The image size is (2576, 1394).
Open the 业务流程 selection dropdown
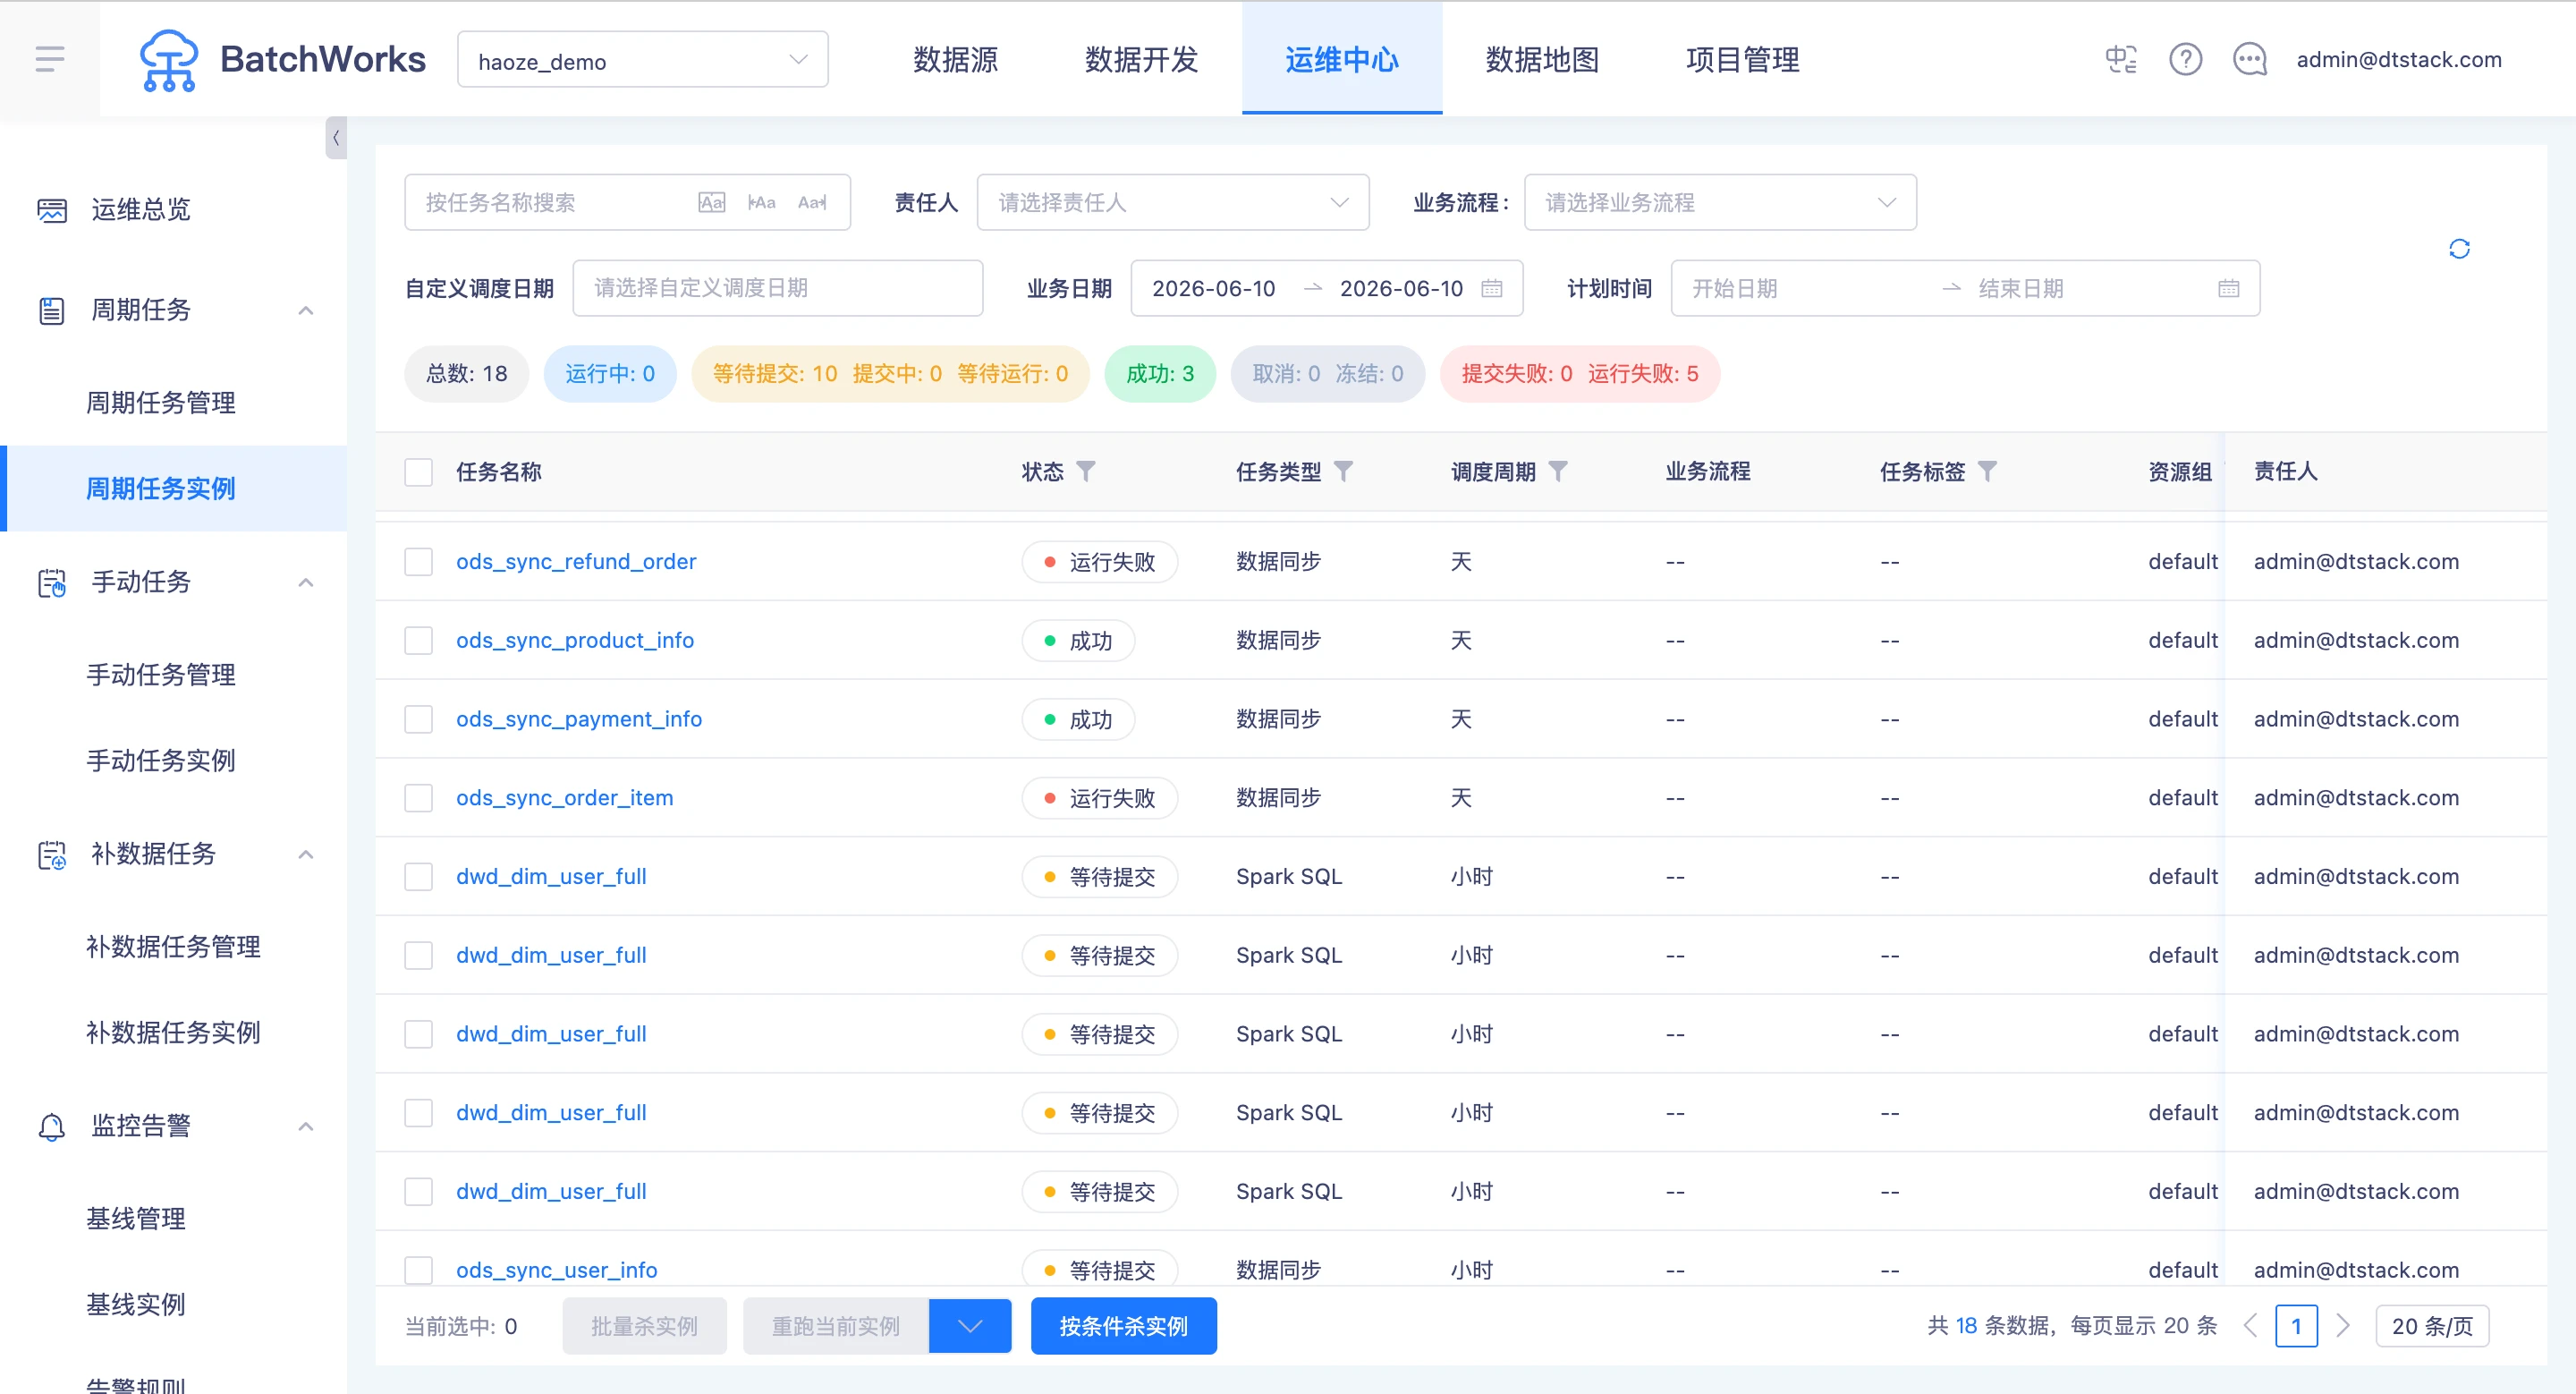pyautogui.click(x=1720, y=203)
